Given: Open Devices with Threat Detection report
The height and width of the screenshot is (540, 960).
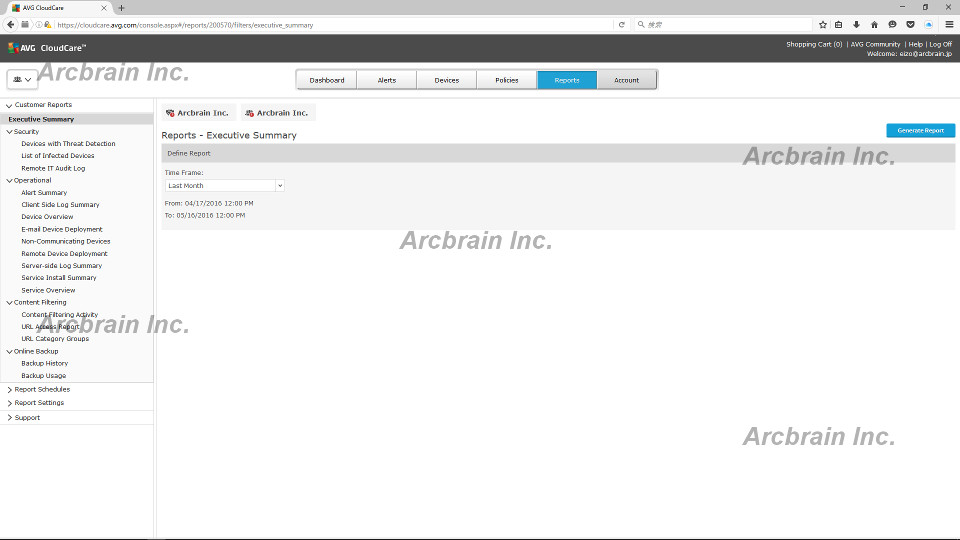Looking at the screenshot, I should (x=68, y=144).
